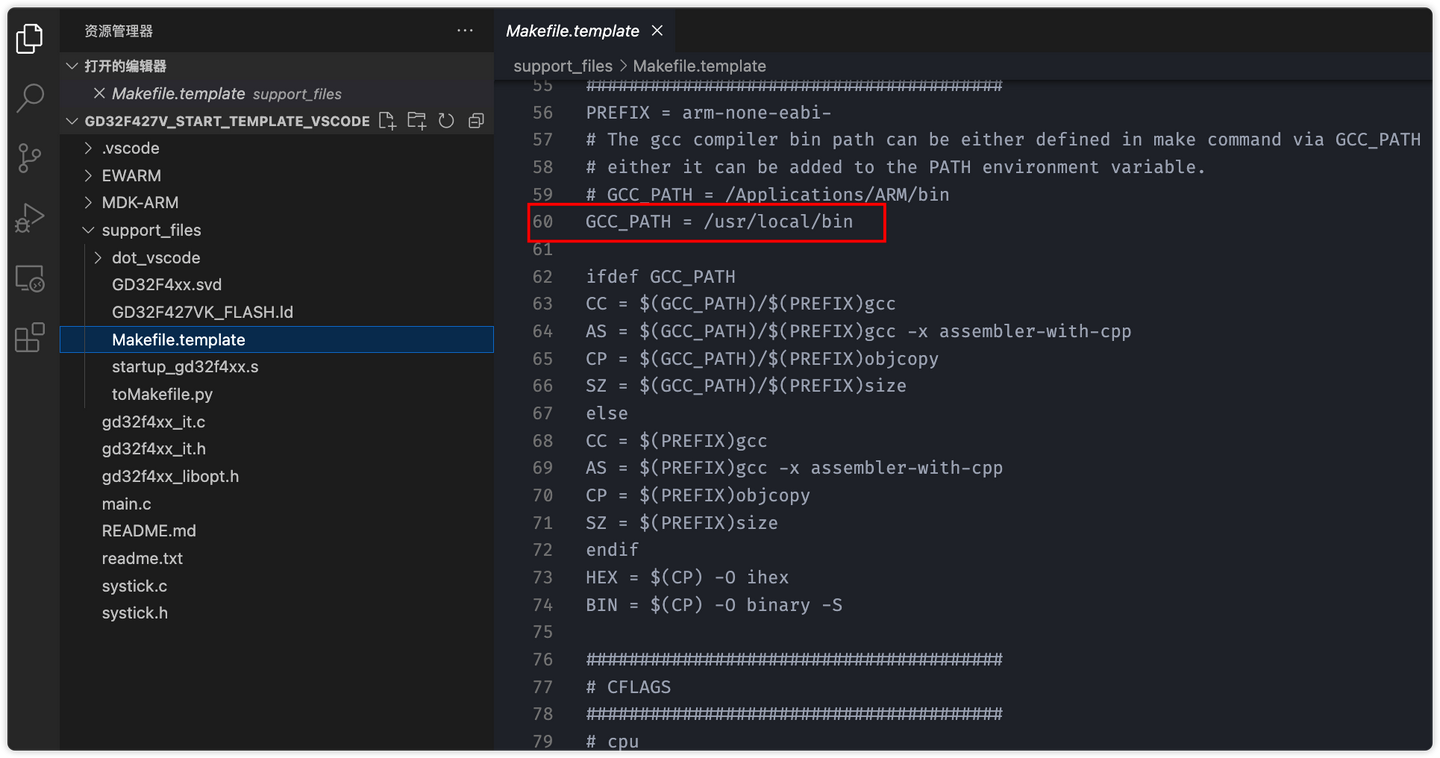The width and height of the screenshot is (1440, 758).
Task: Open the Remote Explorer view
Action: (x=29, y=279)
